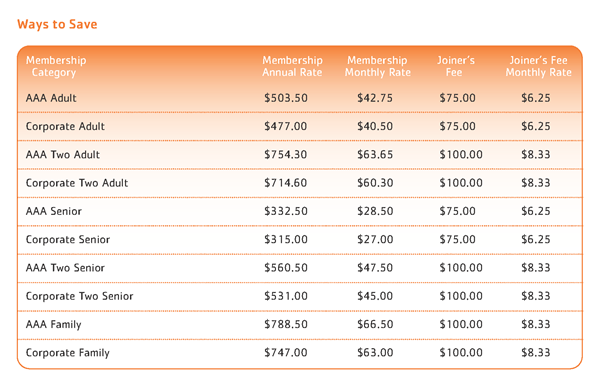Select the Joiner's Fee column header
Screen dimensions: 600x388
click(x=455, y=66)
